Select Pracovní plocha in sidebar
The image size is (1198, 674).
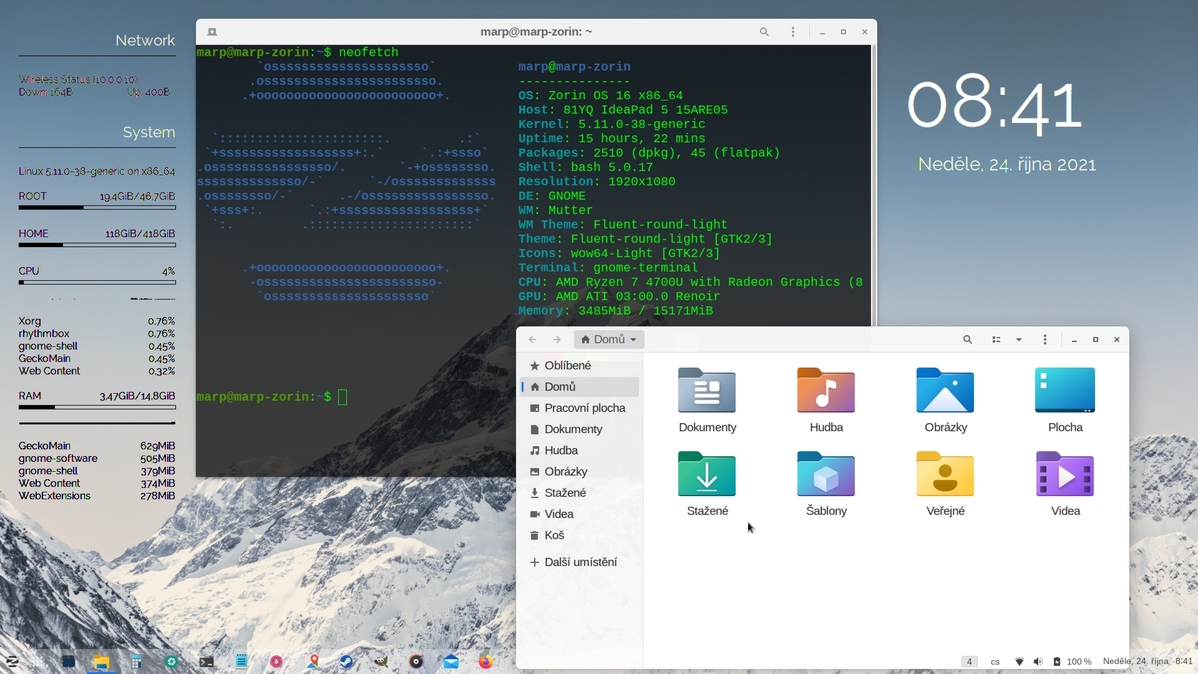(x=580, y=408)
